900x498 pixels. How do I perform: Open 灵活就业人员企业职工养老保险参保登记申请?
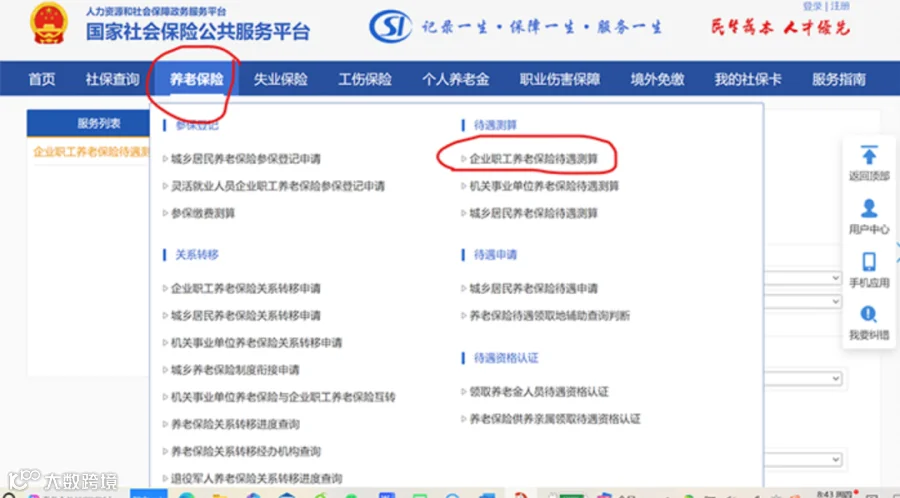(278, 186)
